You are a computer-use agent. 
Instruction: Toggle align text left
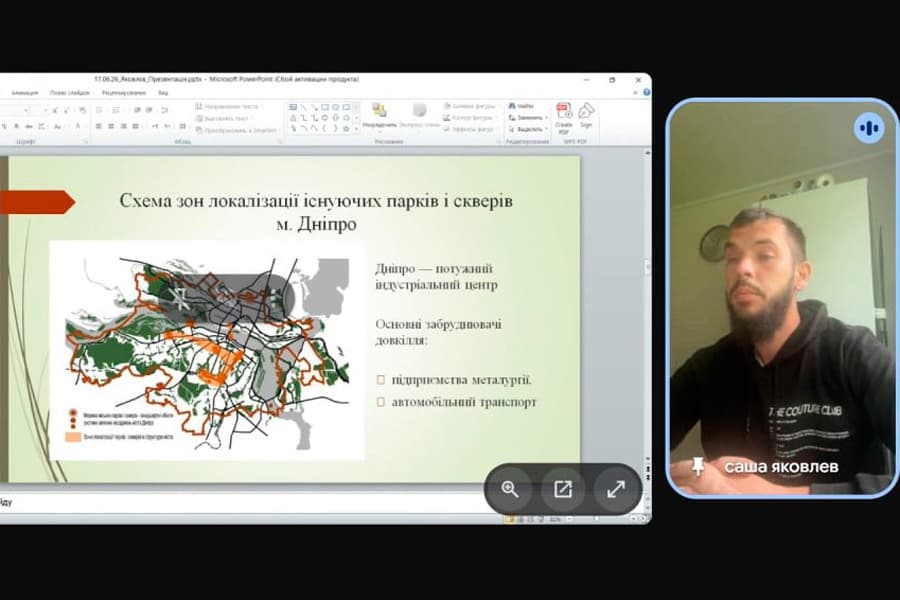point(99,126)
